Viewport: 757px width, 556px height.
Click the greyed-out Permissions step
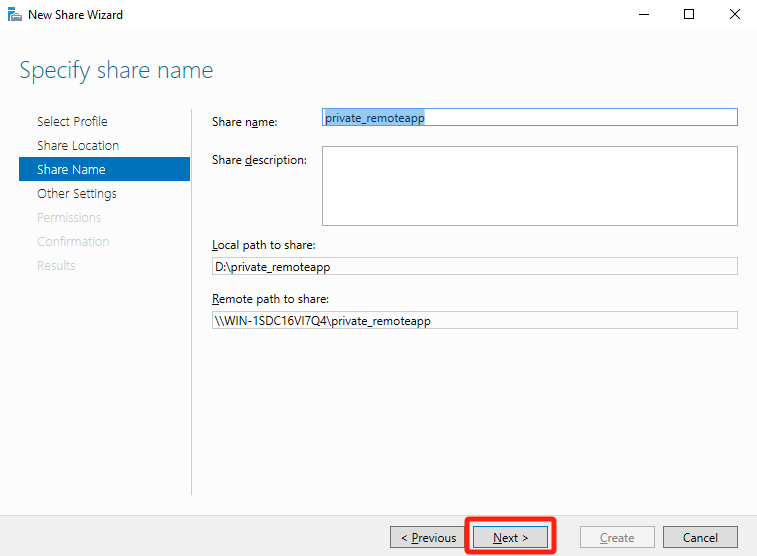69,217
